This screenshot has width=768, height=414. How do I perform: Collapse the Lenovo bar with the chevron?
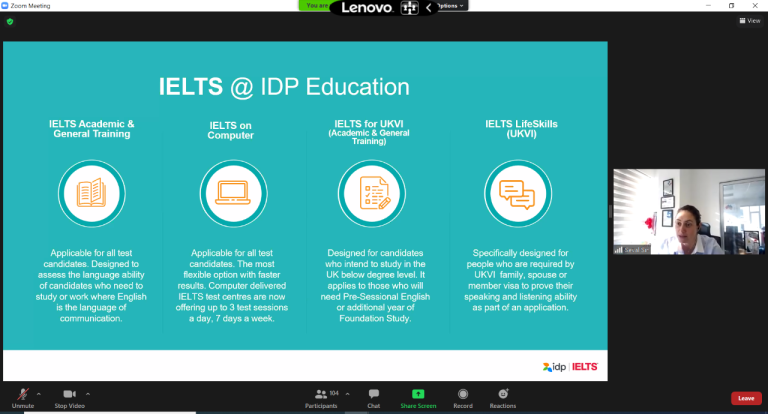[428, 8]
